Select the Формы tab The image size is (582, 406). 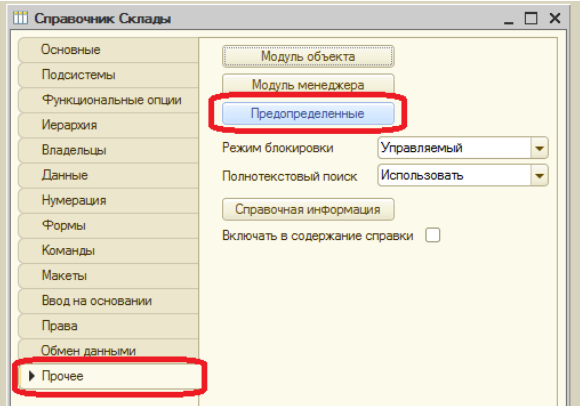click(108, 225)
